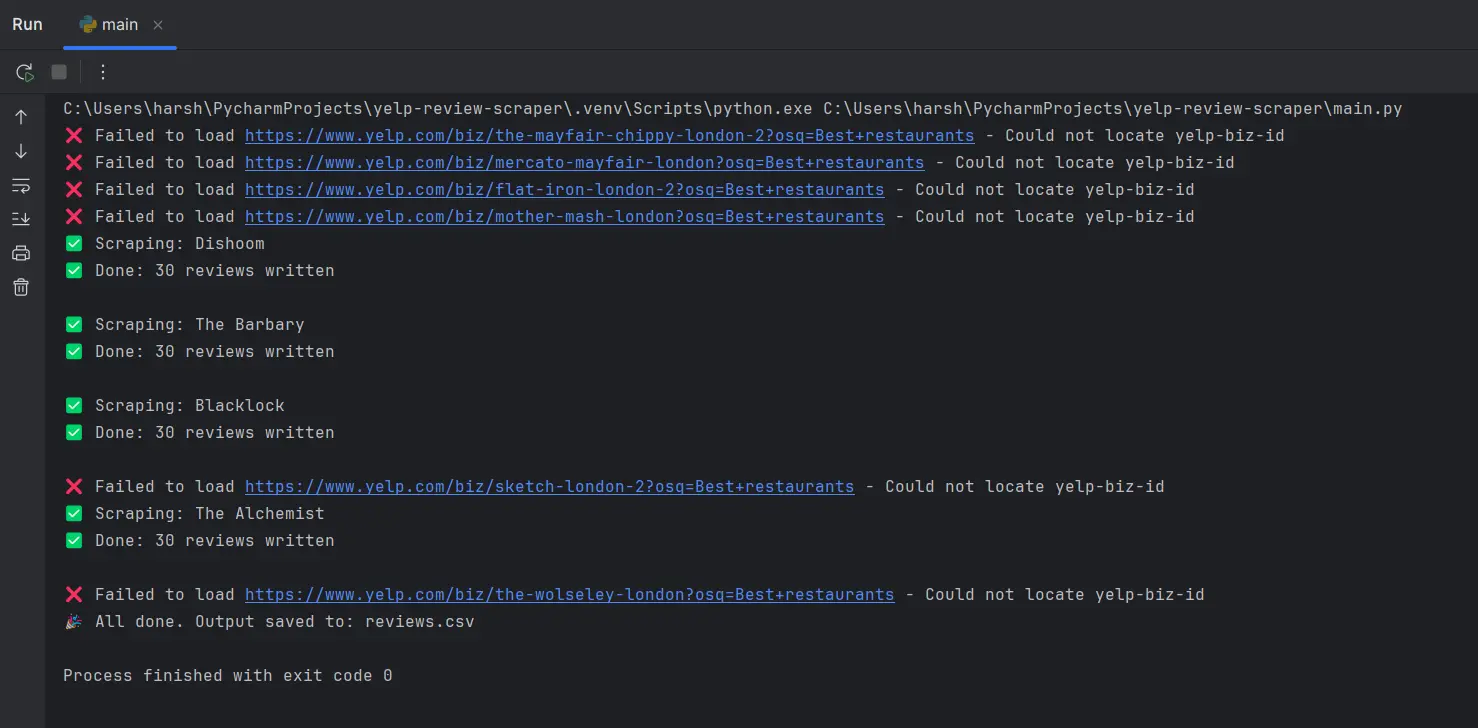The height and width of the screenshot is (728, 1478).
Task: Toggle Scroll to the end icon
Action: tap(21, 219)
